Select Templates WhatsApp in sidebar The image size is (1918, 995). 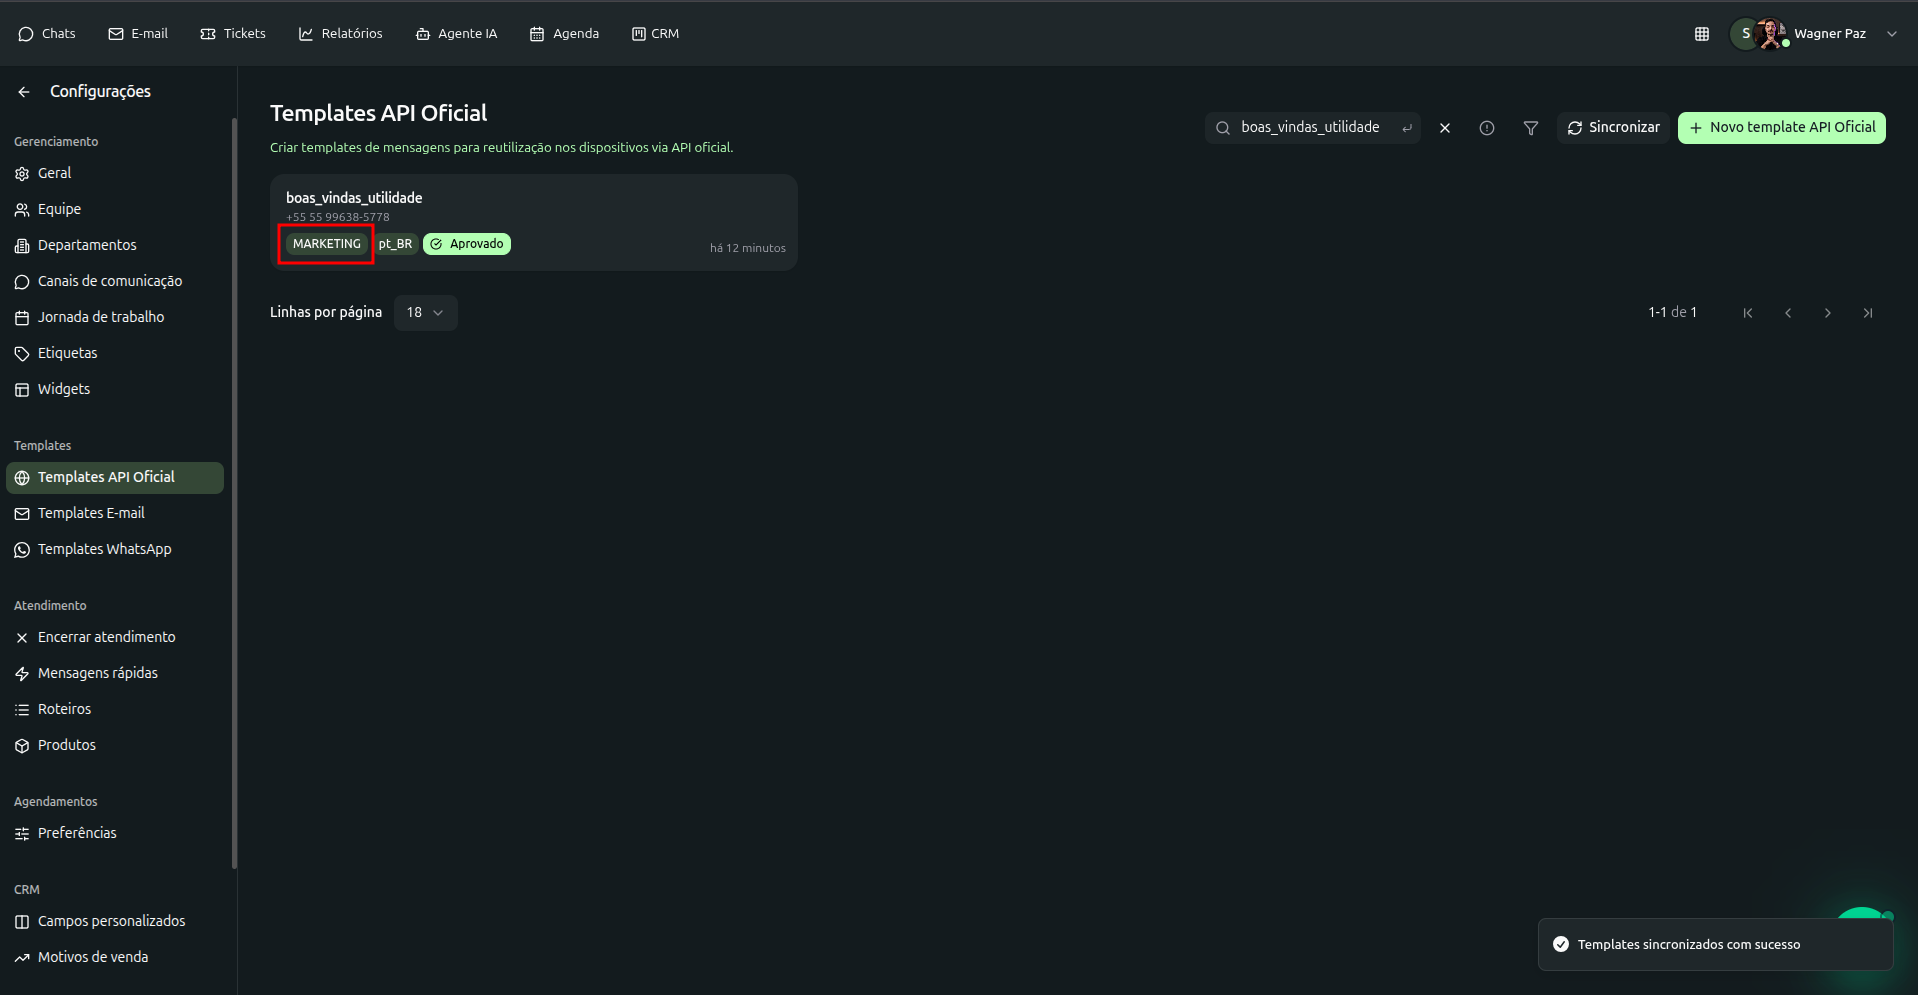[x=104, y=549]
